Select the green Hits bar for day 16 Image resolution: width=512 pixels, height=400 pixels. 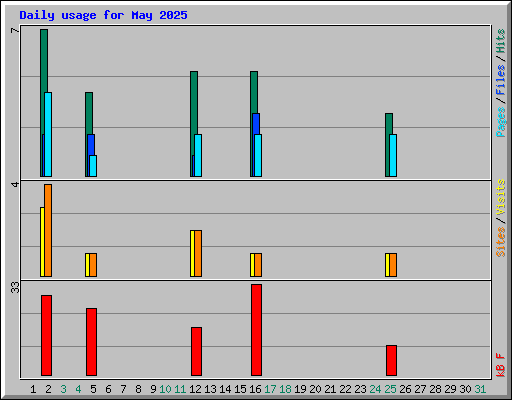pyautogui.click(x=254, y=92)
